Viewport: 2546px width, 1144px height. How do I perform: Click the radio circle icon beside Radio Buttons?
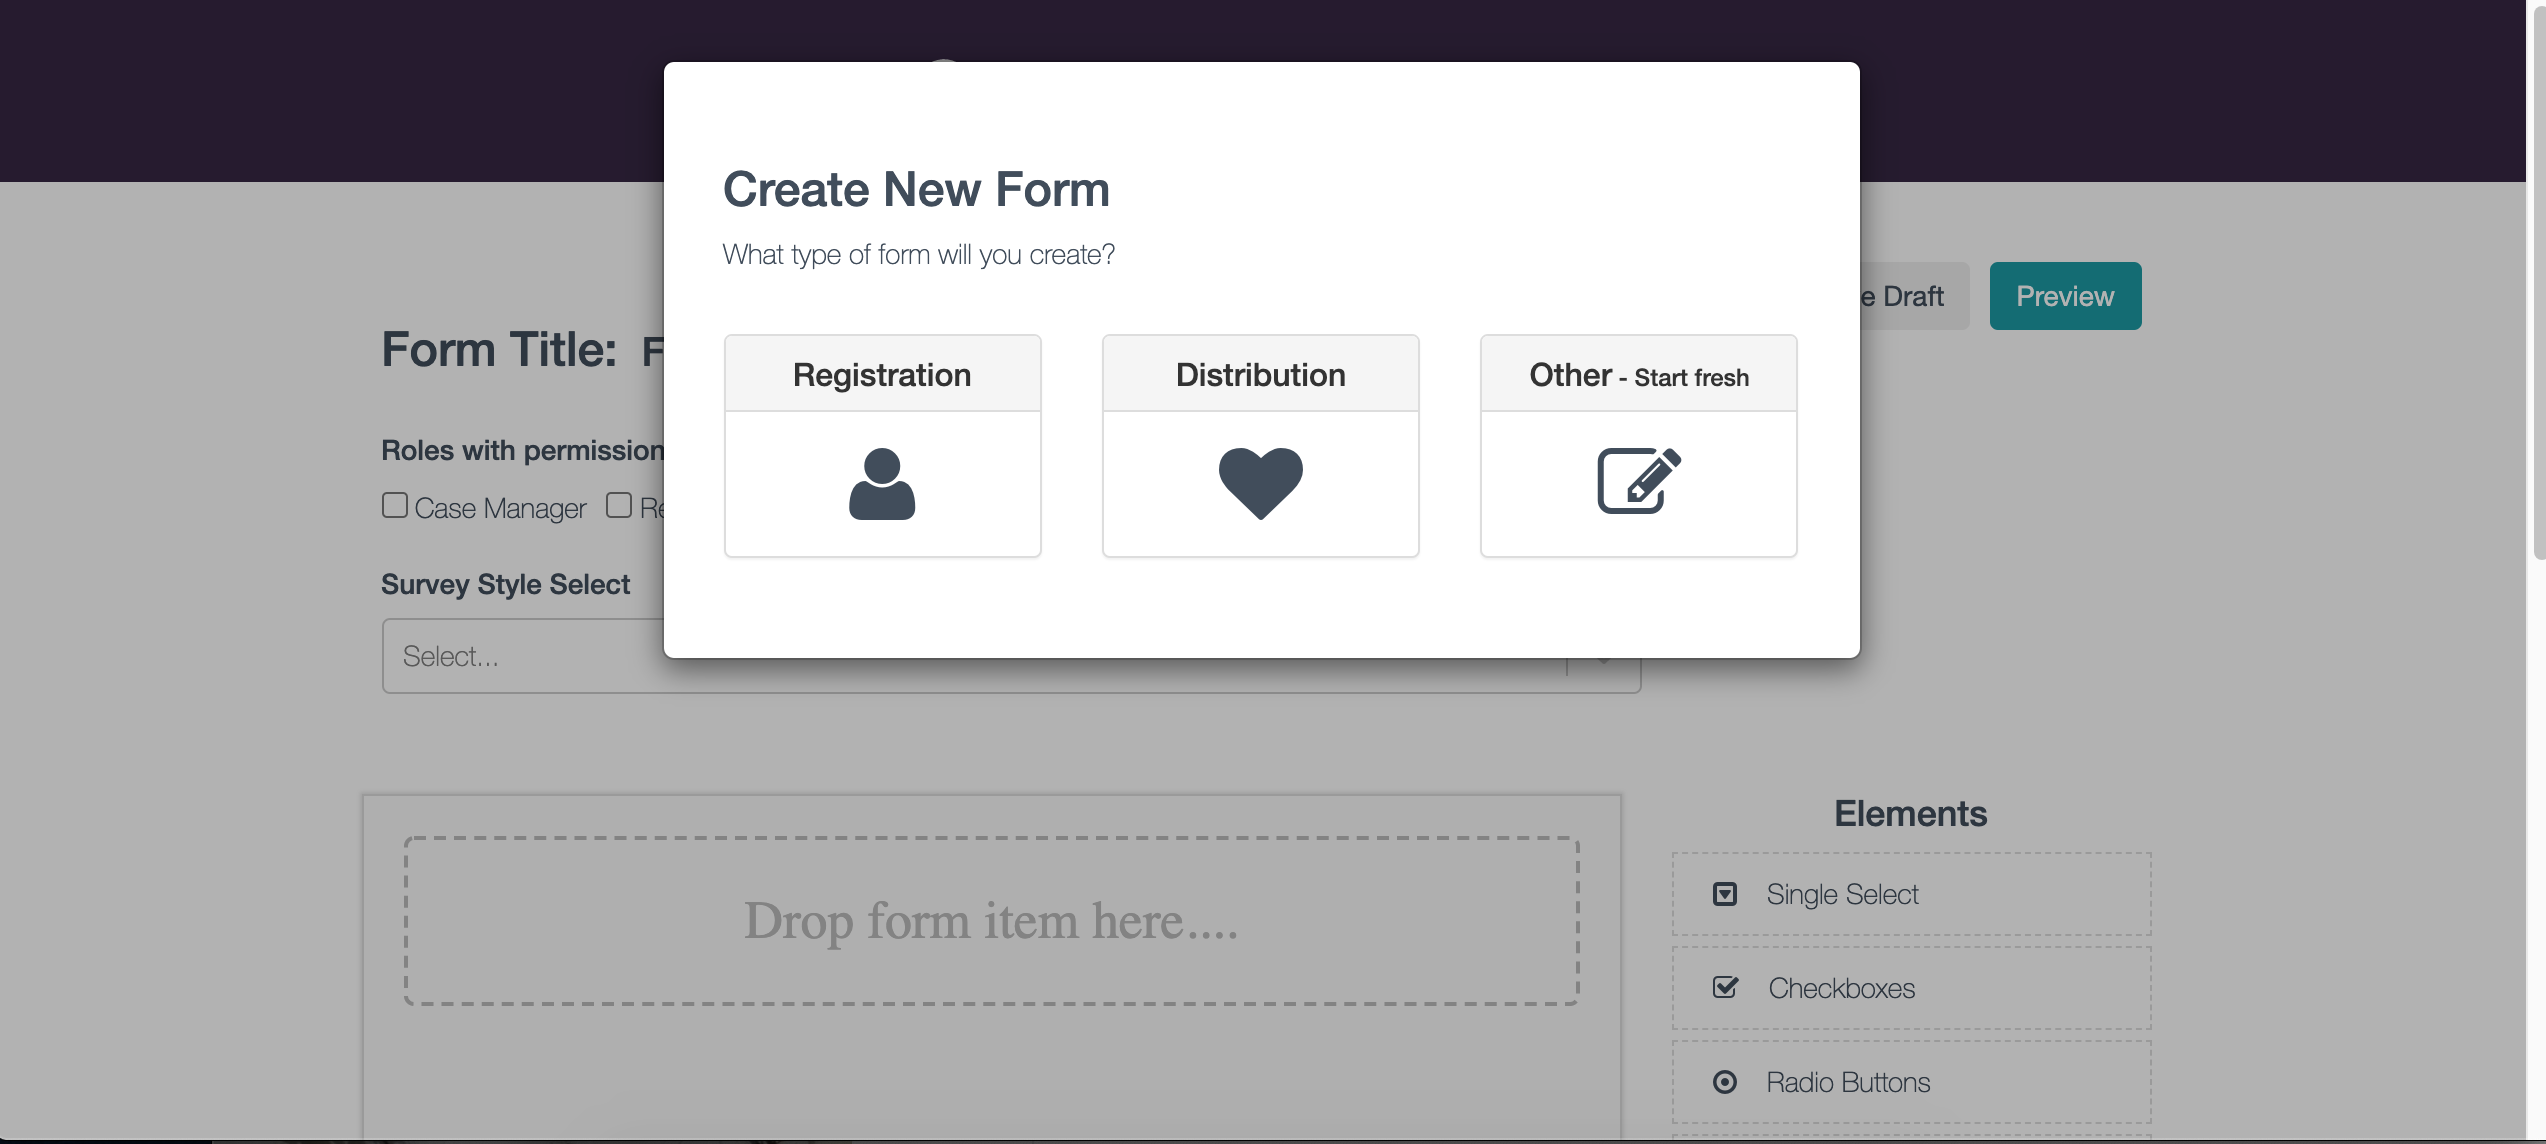[x=1725, y=1081]
